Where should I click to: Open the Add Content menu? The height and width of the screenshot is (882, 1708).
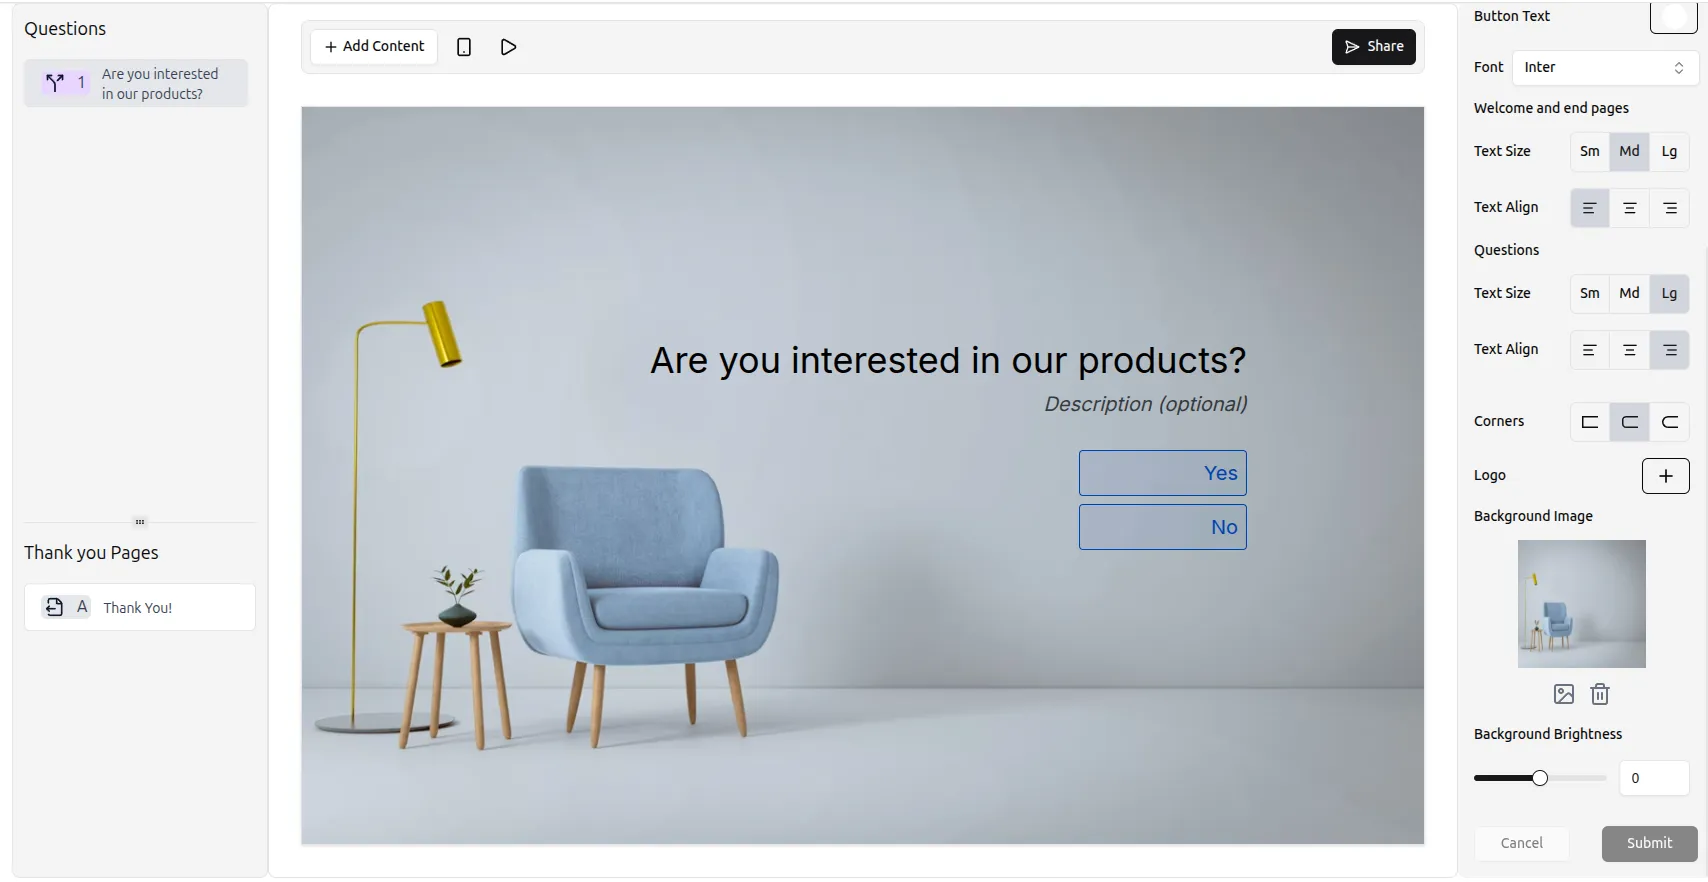(x=374, y=47)
